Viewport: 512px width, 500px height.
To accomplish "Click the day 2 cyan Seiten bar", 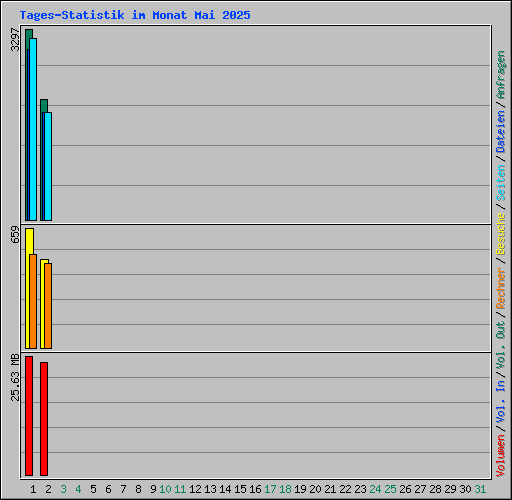I will pos(48,166).
